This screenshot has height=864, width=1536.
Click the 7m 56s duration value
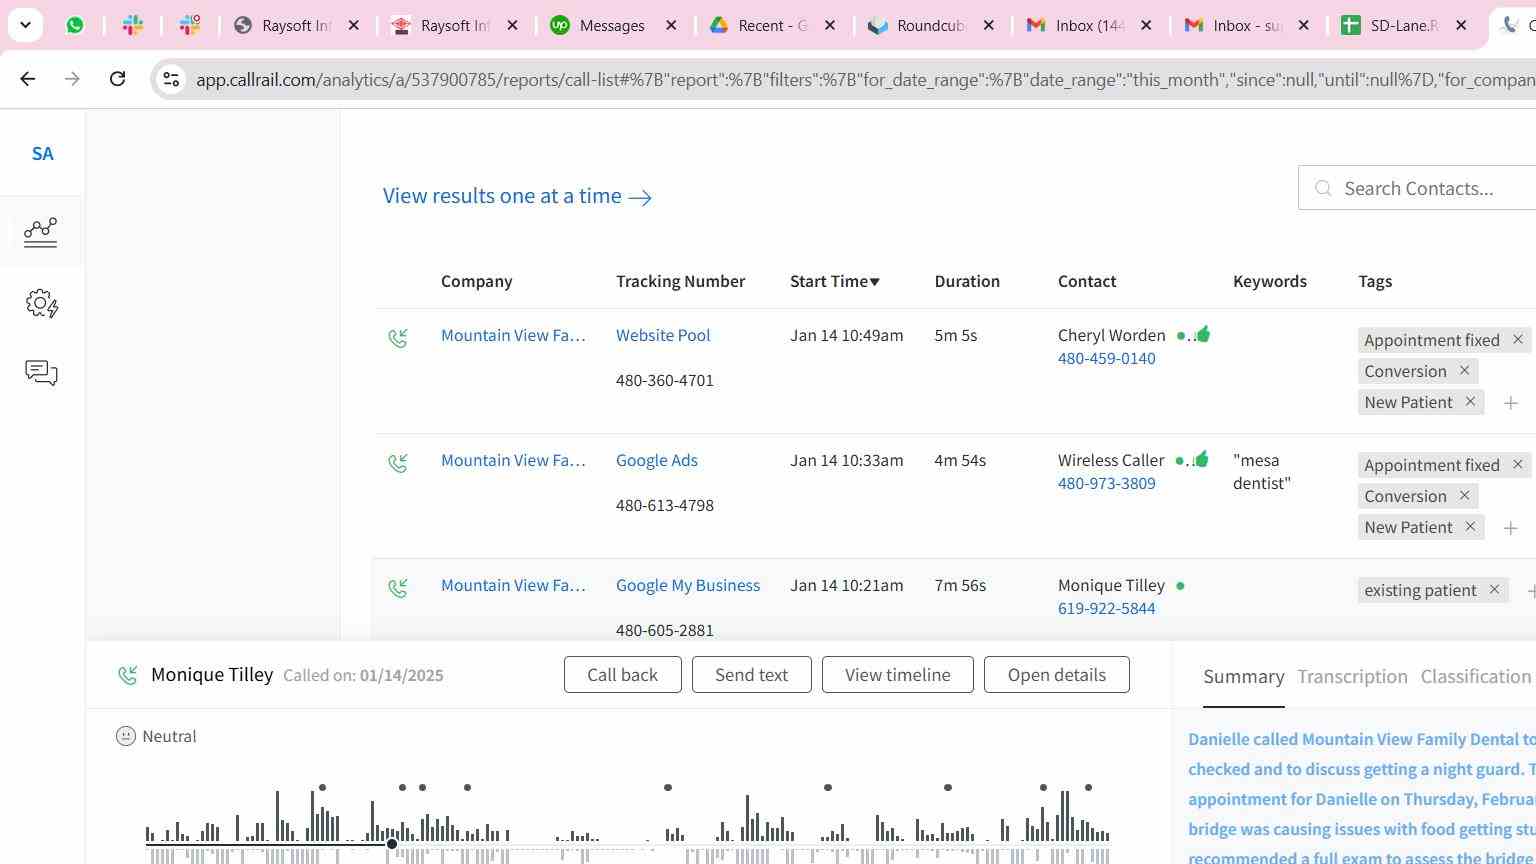(x=960, y=585)
